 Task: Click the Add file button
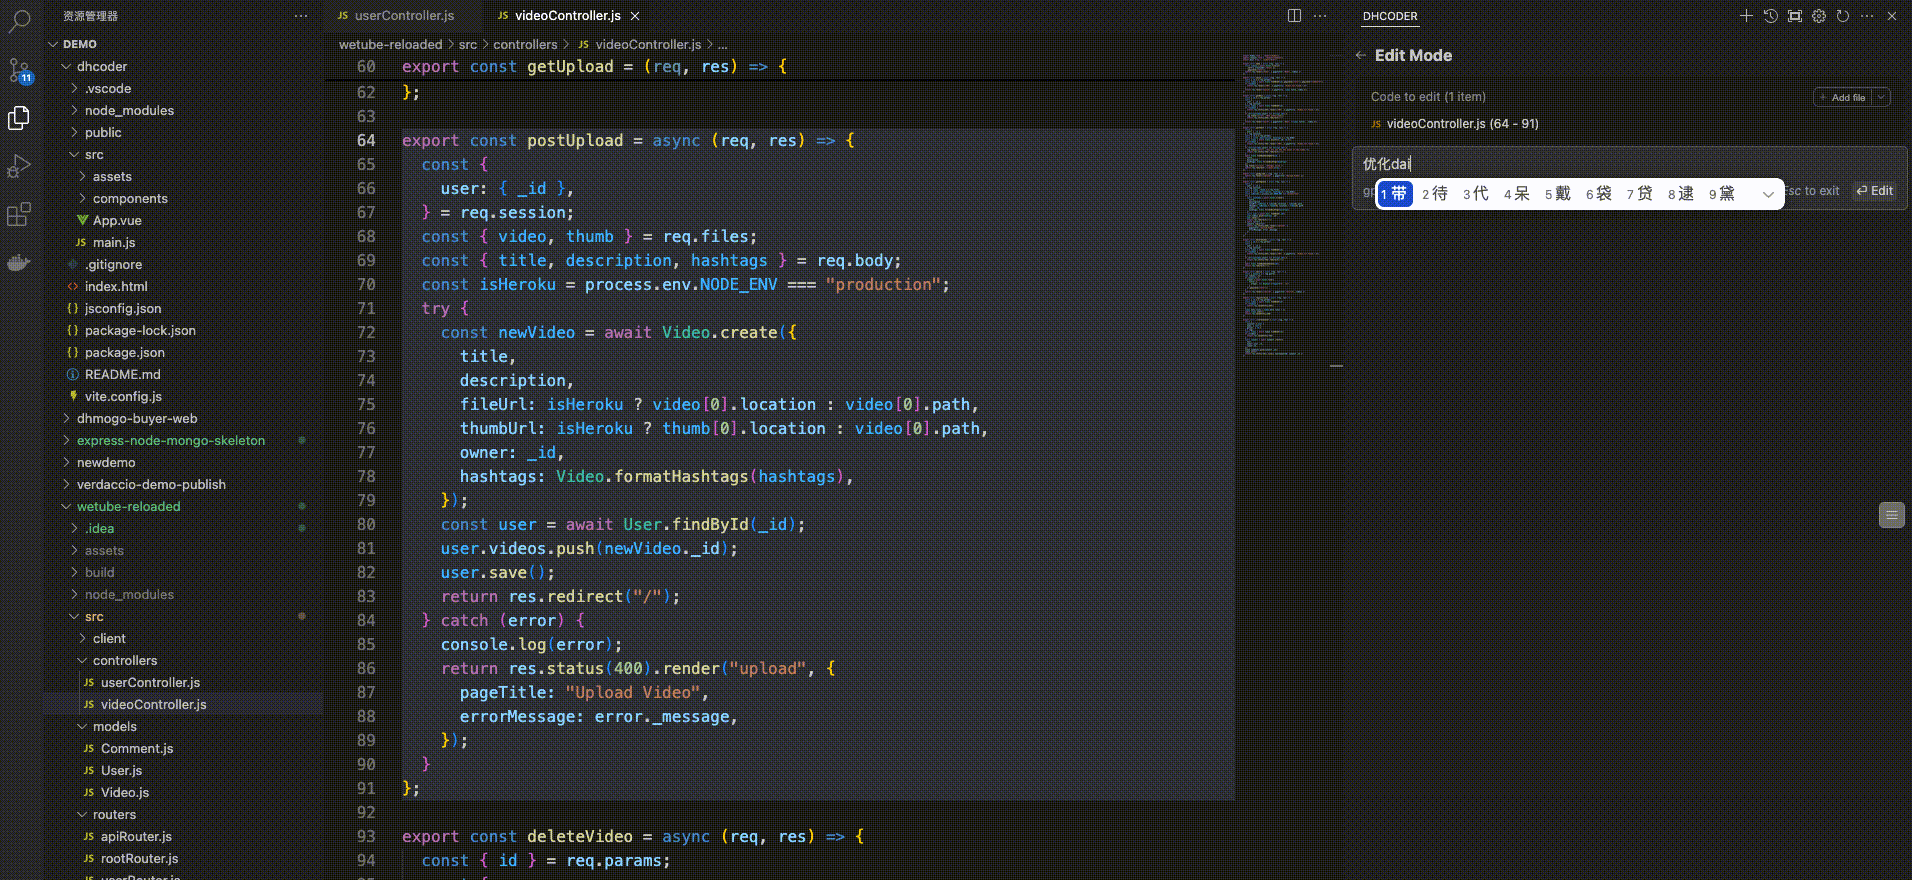1843,97
